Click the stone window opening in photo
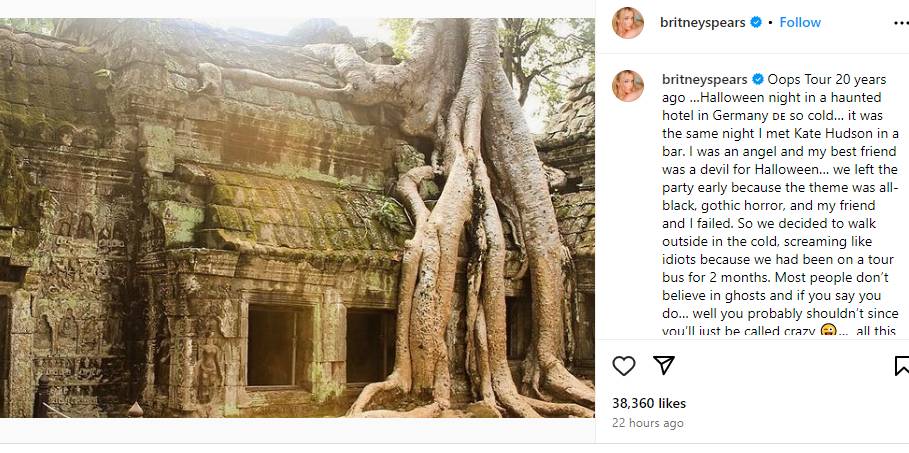 (x=271, y=345)
